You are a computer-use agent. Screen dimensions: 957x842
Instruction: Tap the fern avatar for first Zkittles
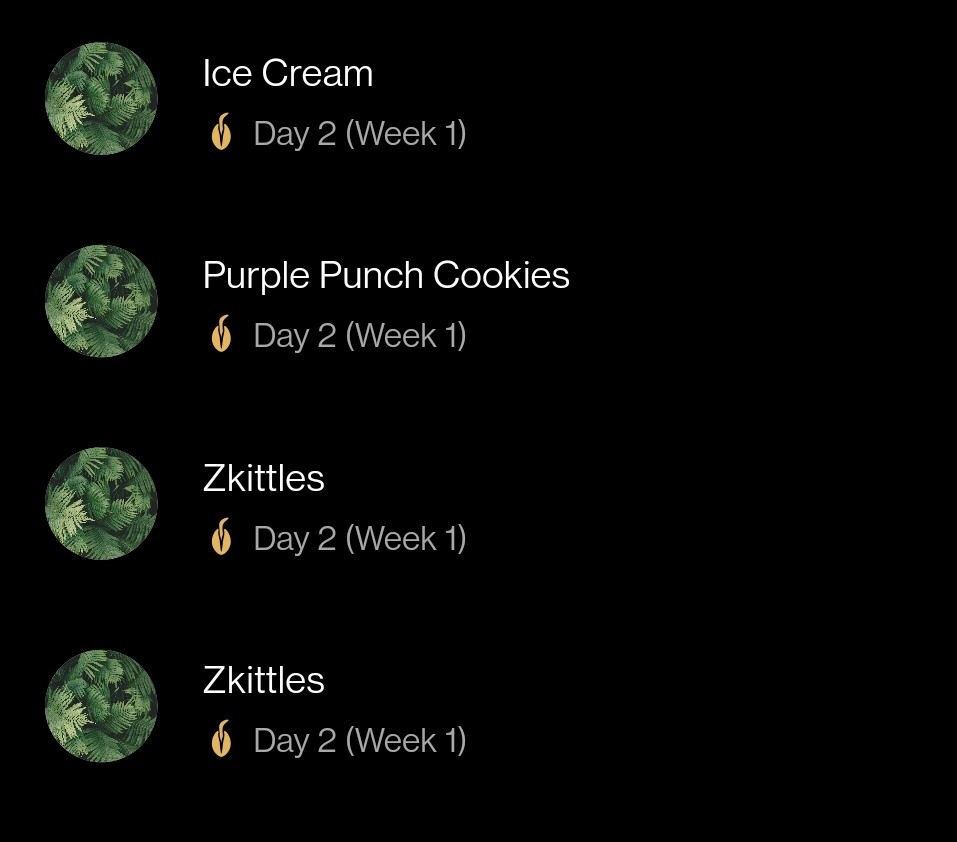click(x=101, y=503)
